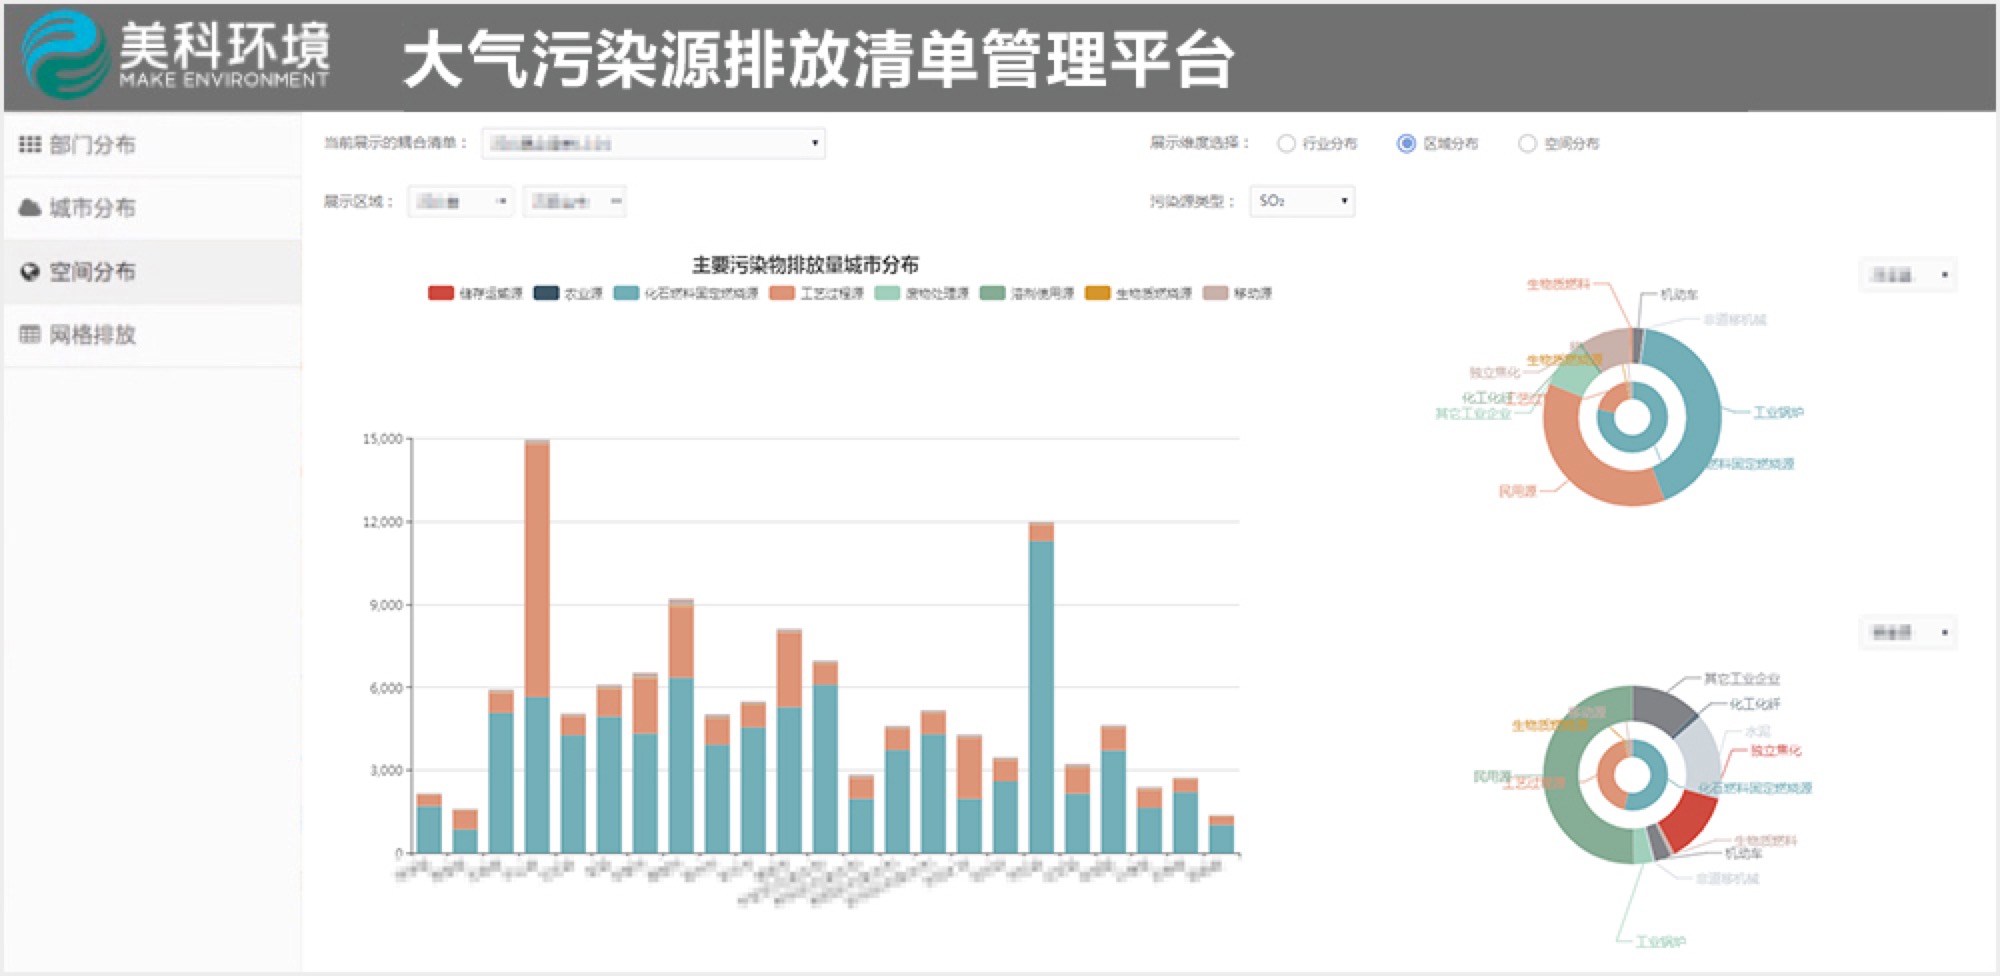Viewport: 2000px width, 976px height.
Task: Toggle the orange 生物质燃烧源 legend swatch
Action: coord(1097,293)
